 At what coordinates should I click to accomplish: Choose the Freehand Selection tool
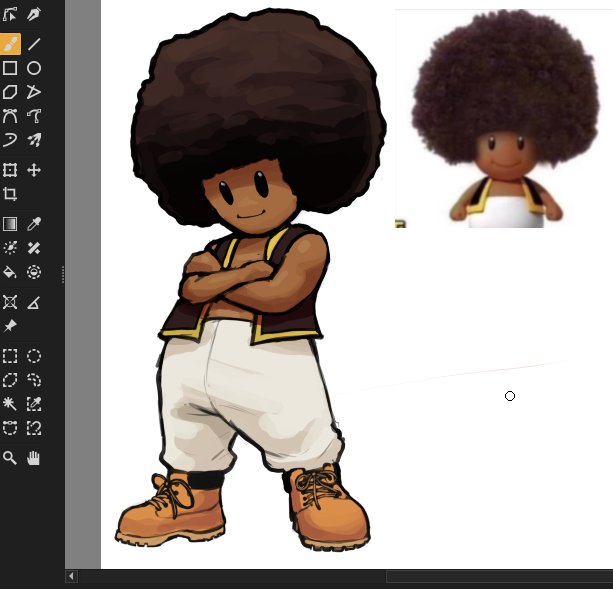click(34, 380)
